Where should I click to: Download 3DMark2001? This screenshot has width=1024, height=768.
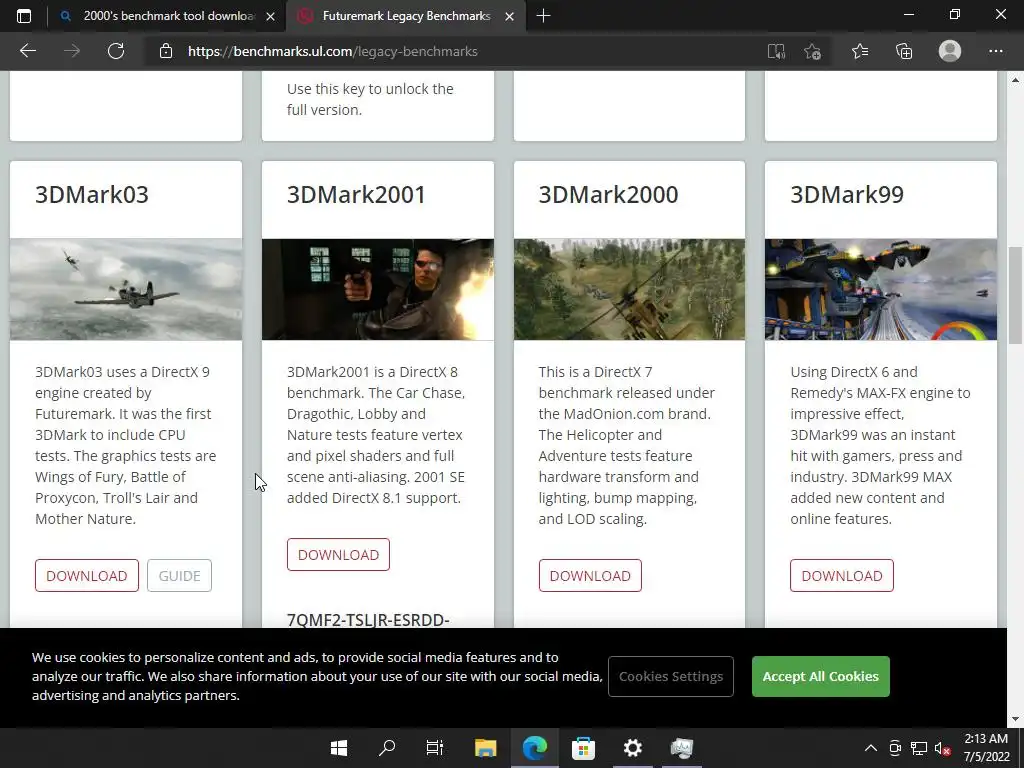[x=338, y=554]
